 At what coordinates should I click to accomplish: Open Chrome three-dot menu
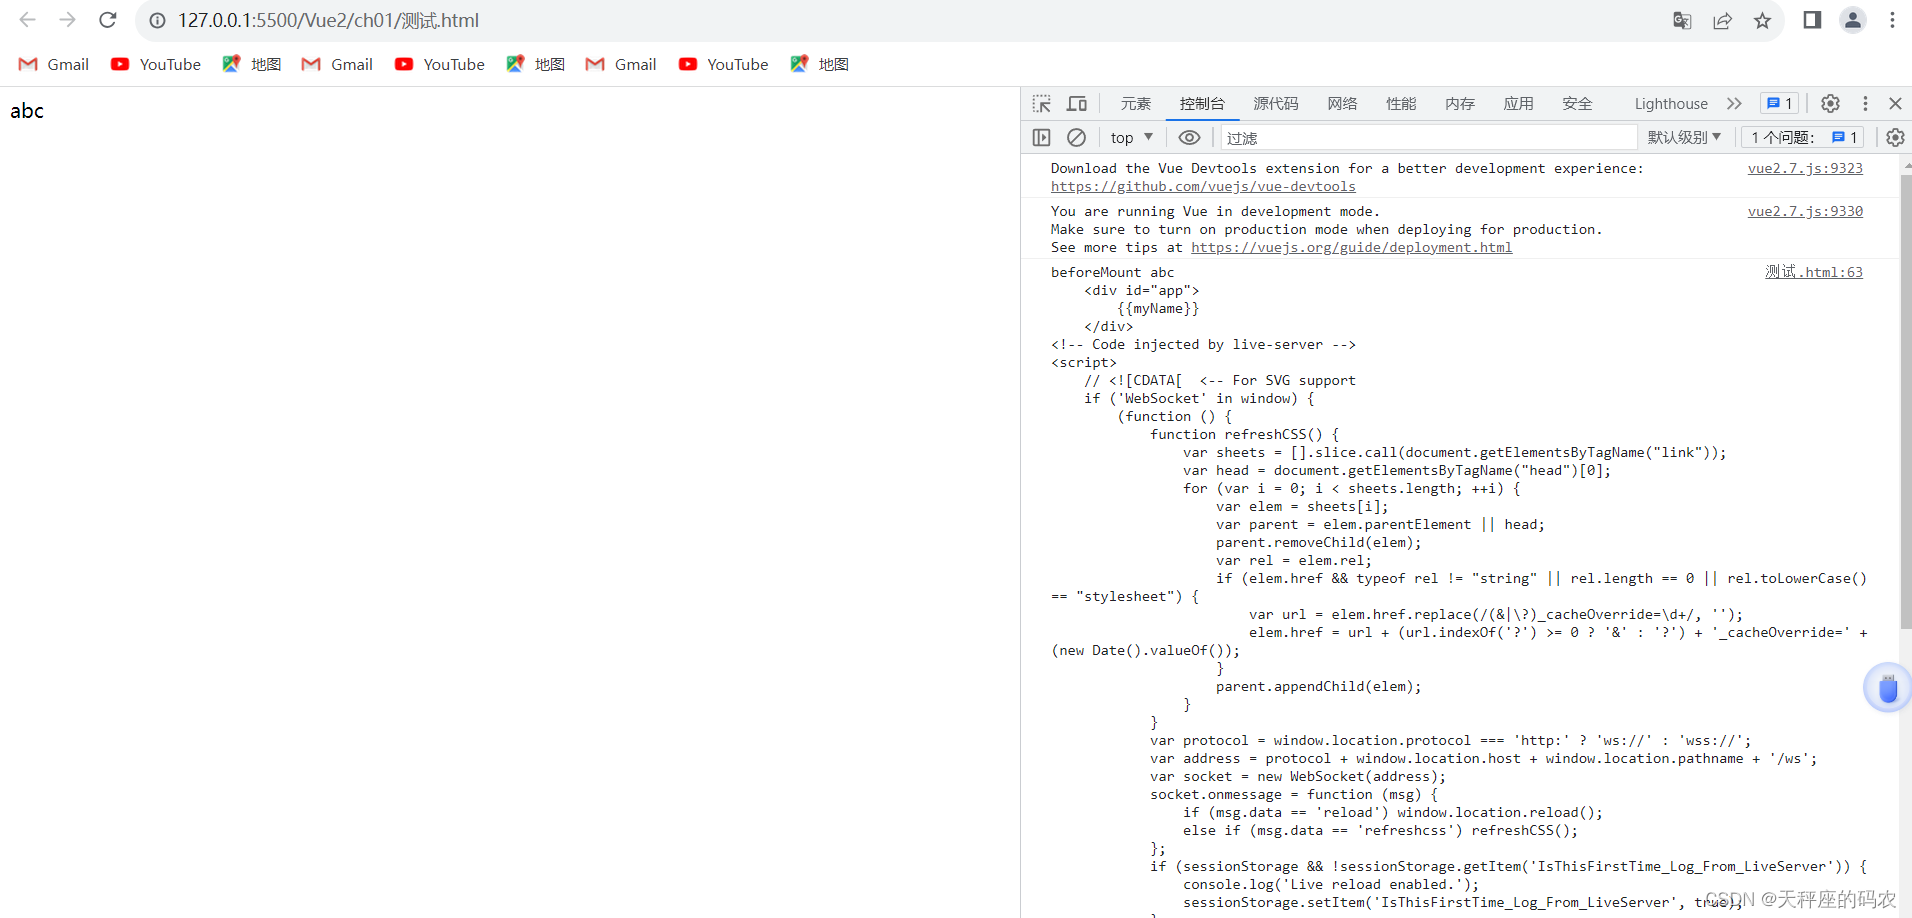pos(1892,20)
